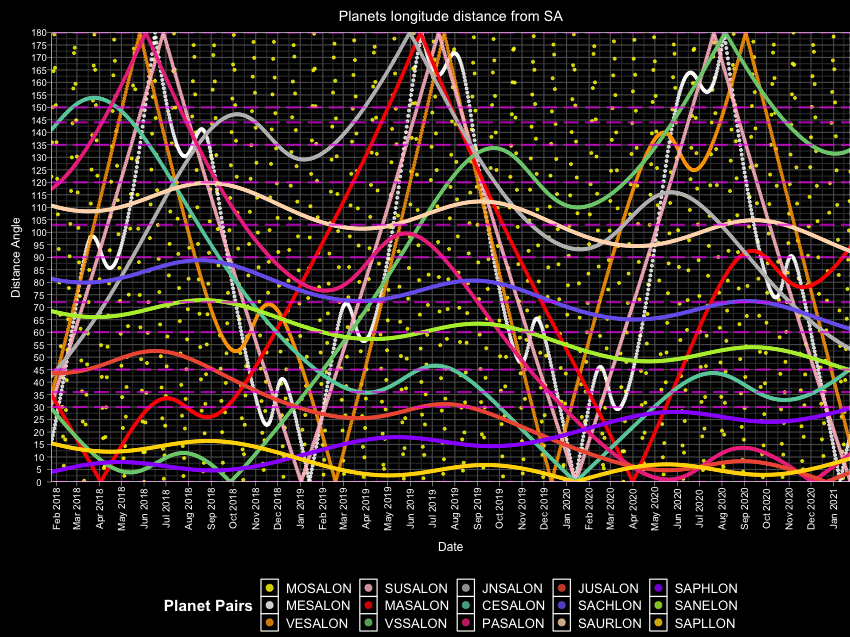Click the pink SUSALON legend marker
This screenshot has width=850, height=637.
[x=370, y=588]
